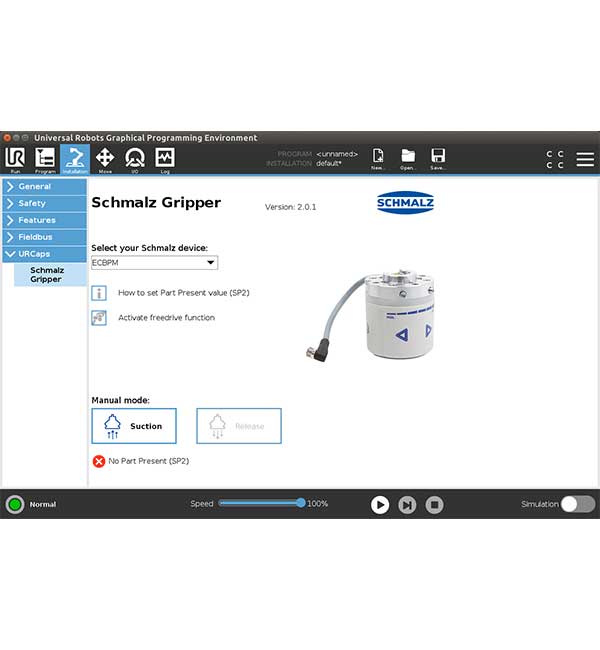Image resolution: width=600 pixels, height=650 pixels.
Task: Click the four-C checksum icon
Action: pos(555,159)
